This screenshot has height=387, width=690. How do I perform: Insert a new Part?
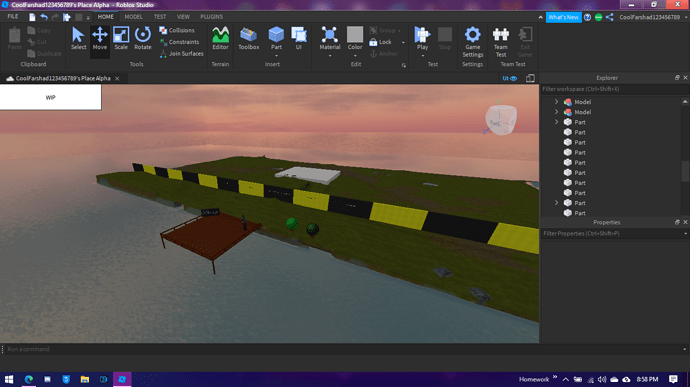click(276, 38)
